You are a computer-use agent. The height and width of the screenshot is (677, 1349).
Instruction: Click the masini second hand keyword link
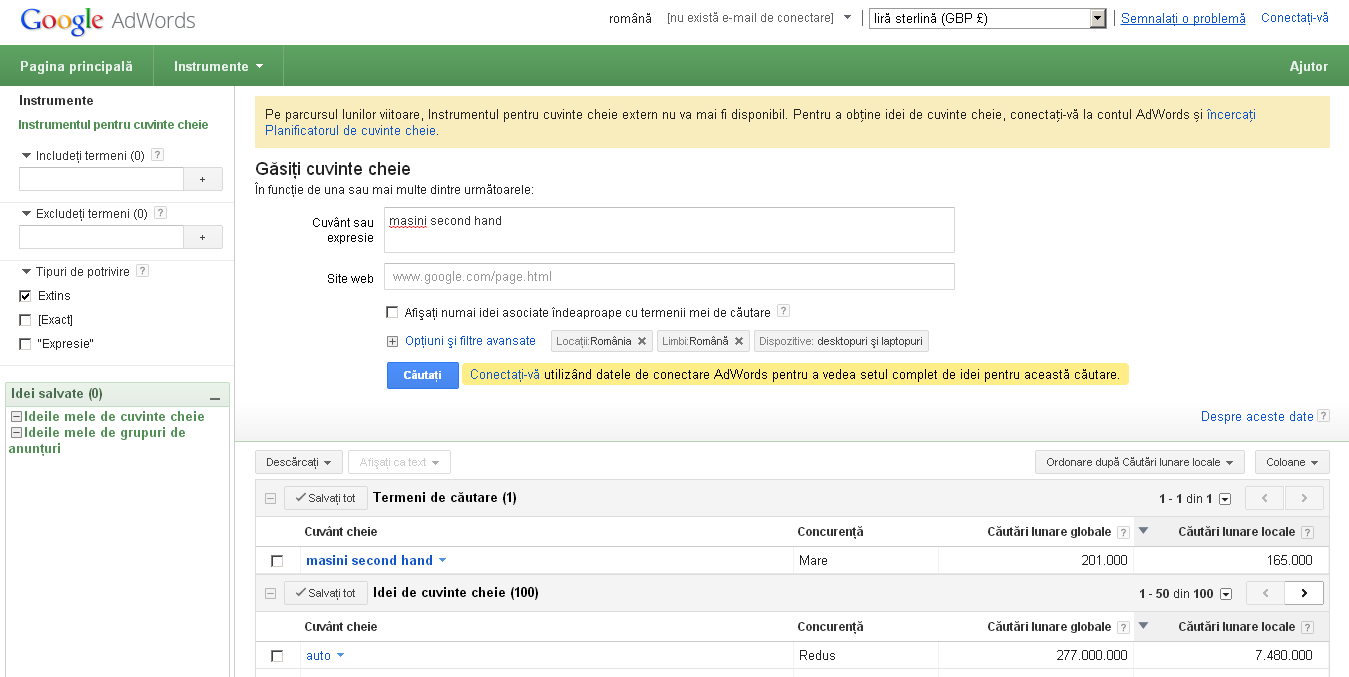click(x=369, y=561)
